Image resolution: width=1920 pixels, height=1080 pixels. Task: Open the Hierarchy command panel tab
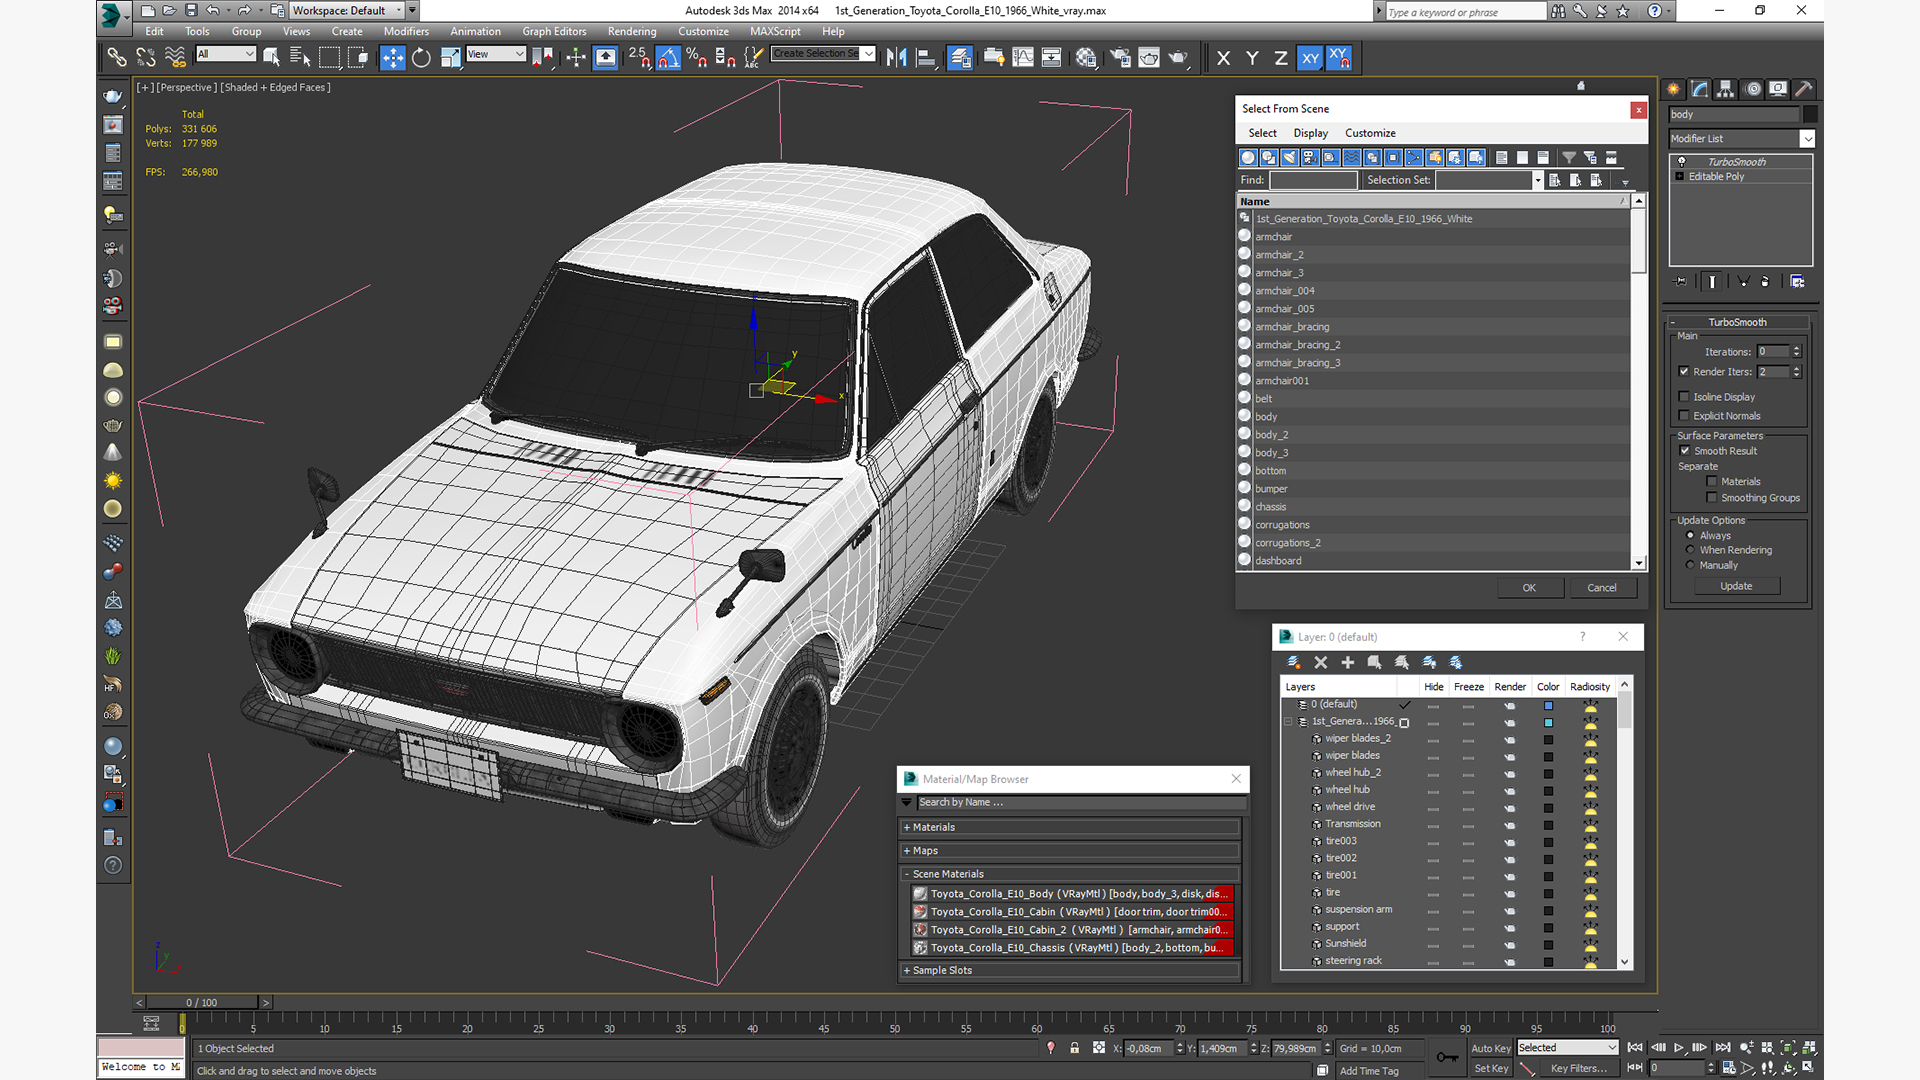(x=1726, y=89)
